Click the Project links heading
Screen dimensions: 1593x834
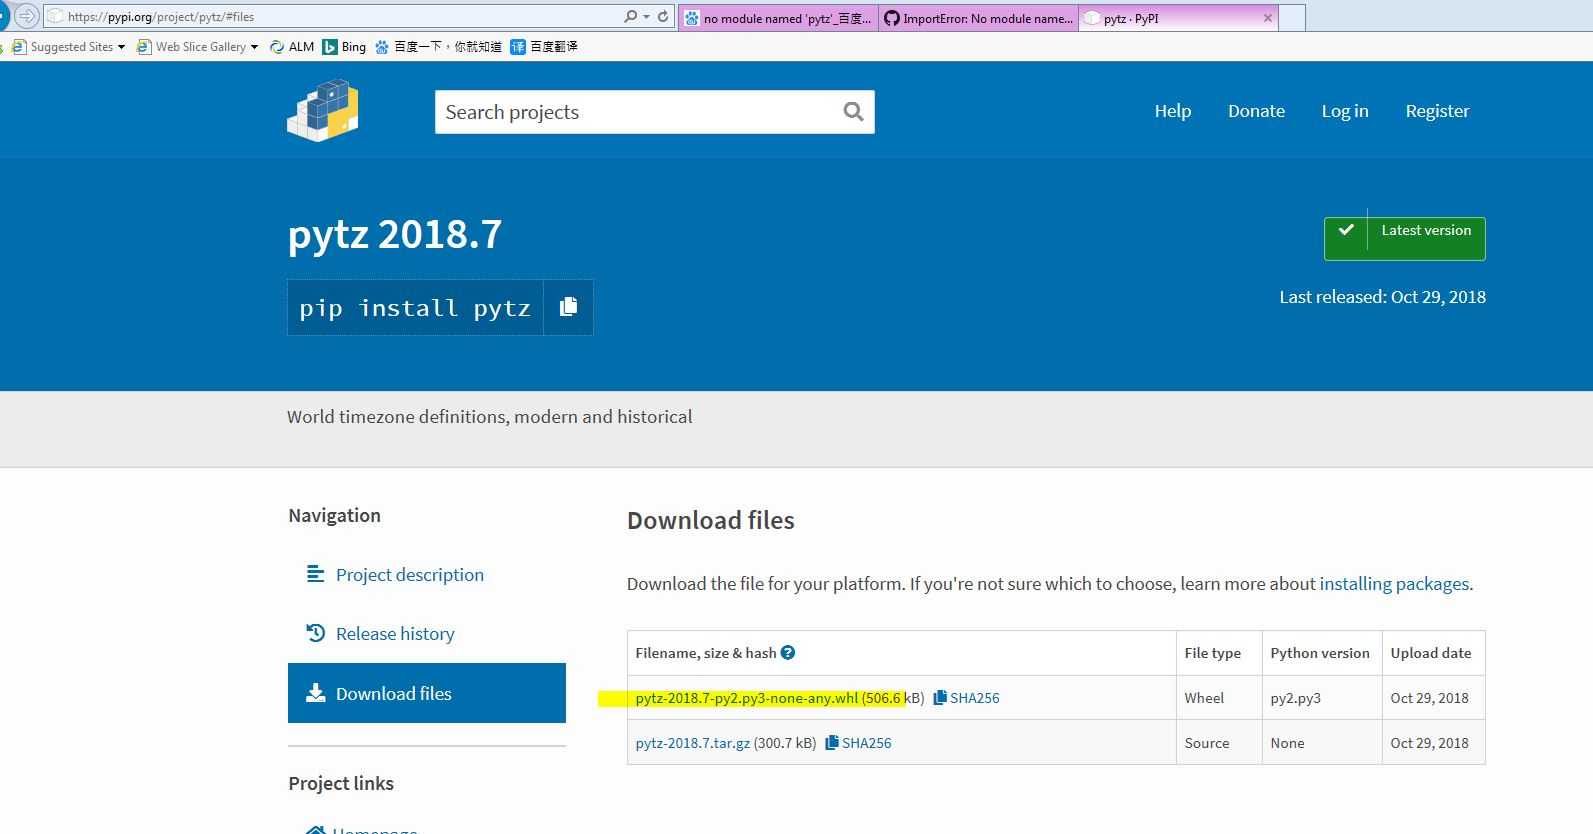coord(341,783)
